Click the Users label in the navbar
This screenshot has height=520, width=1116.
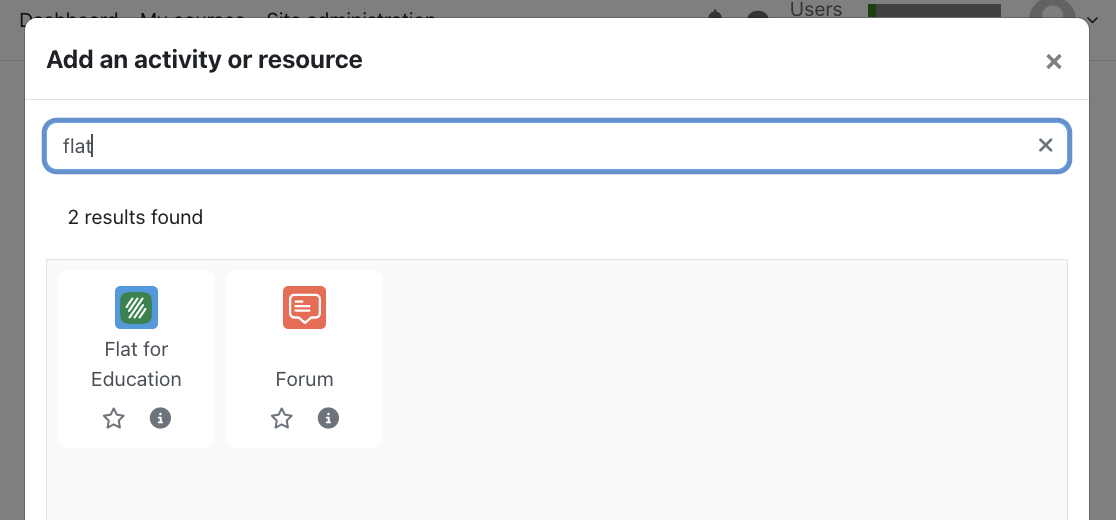[x=816, y=10]
